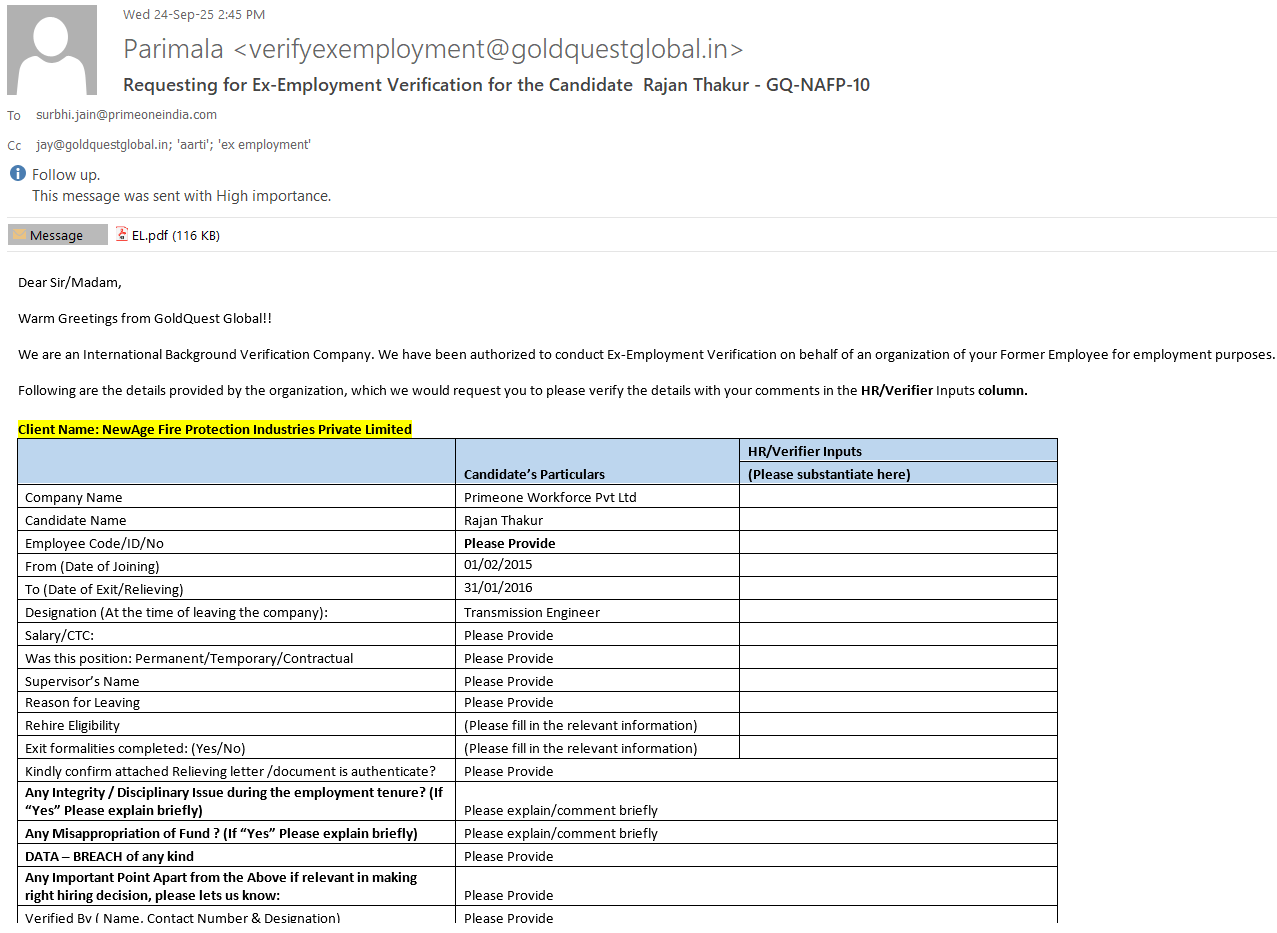Image resolution: width=1277 pixels, height=933 pixels.
Task: Click the sender avatar placeholder picture
Action: coord(52,50)
